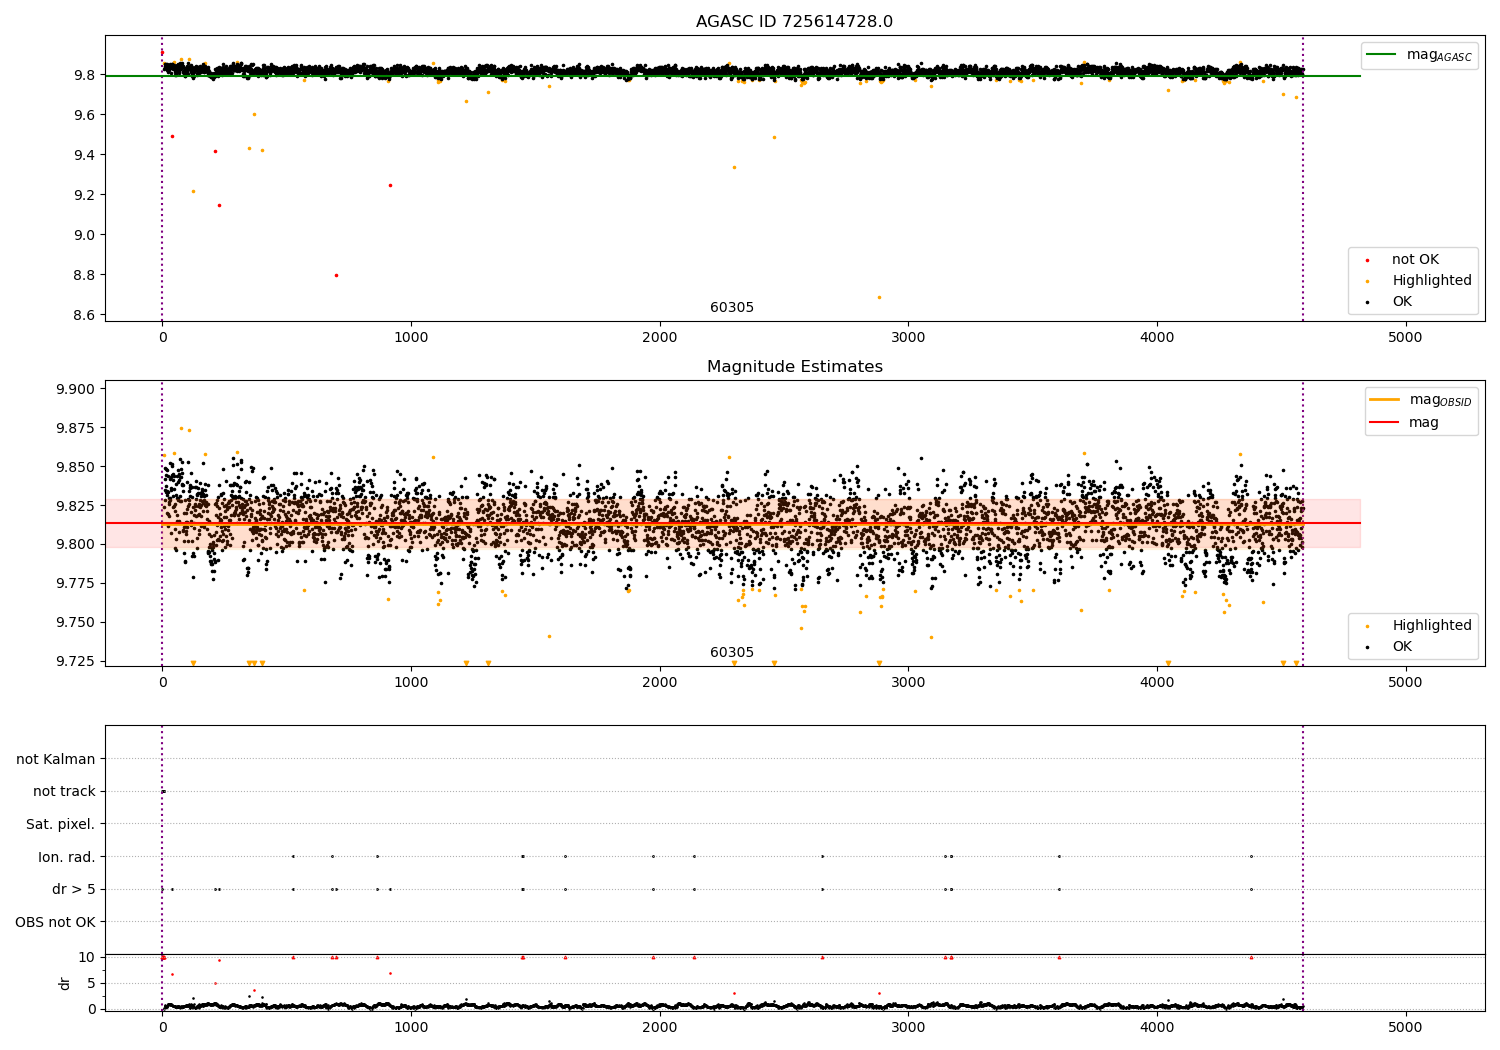1500x1050 pixels.
Task: Click the 'Magnitude Estimates' plot title
Action: (794, 367)
